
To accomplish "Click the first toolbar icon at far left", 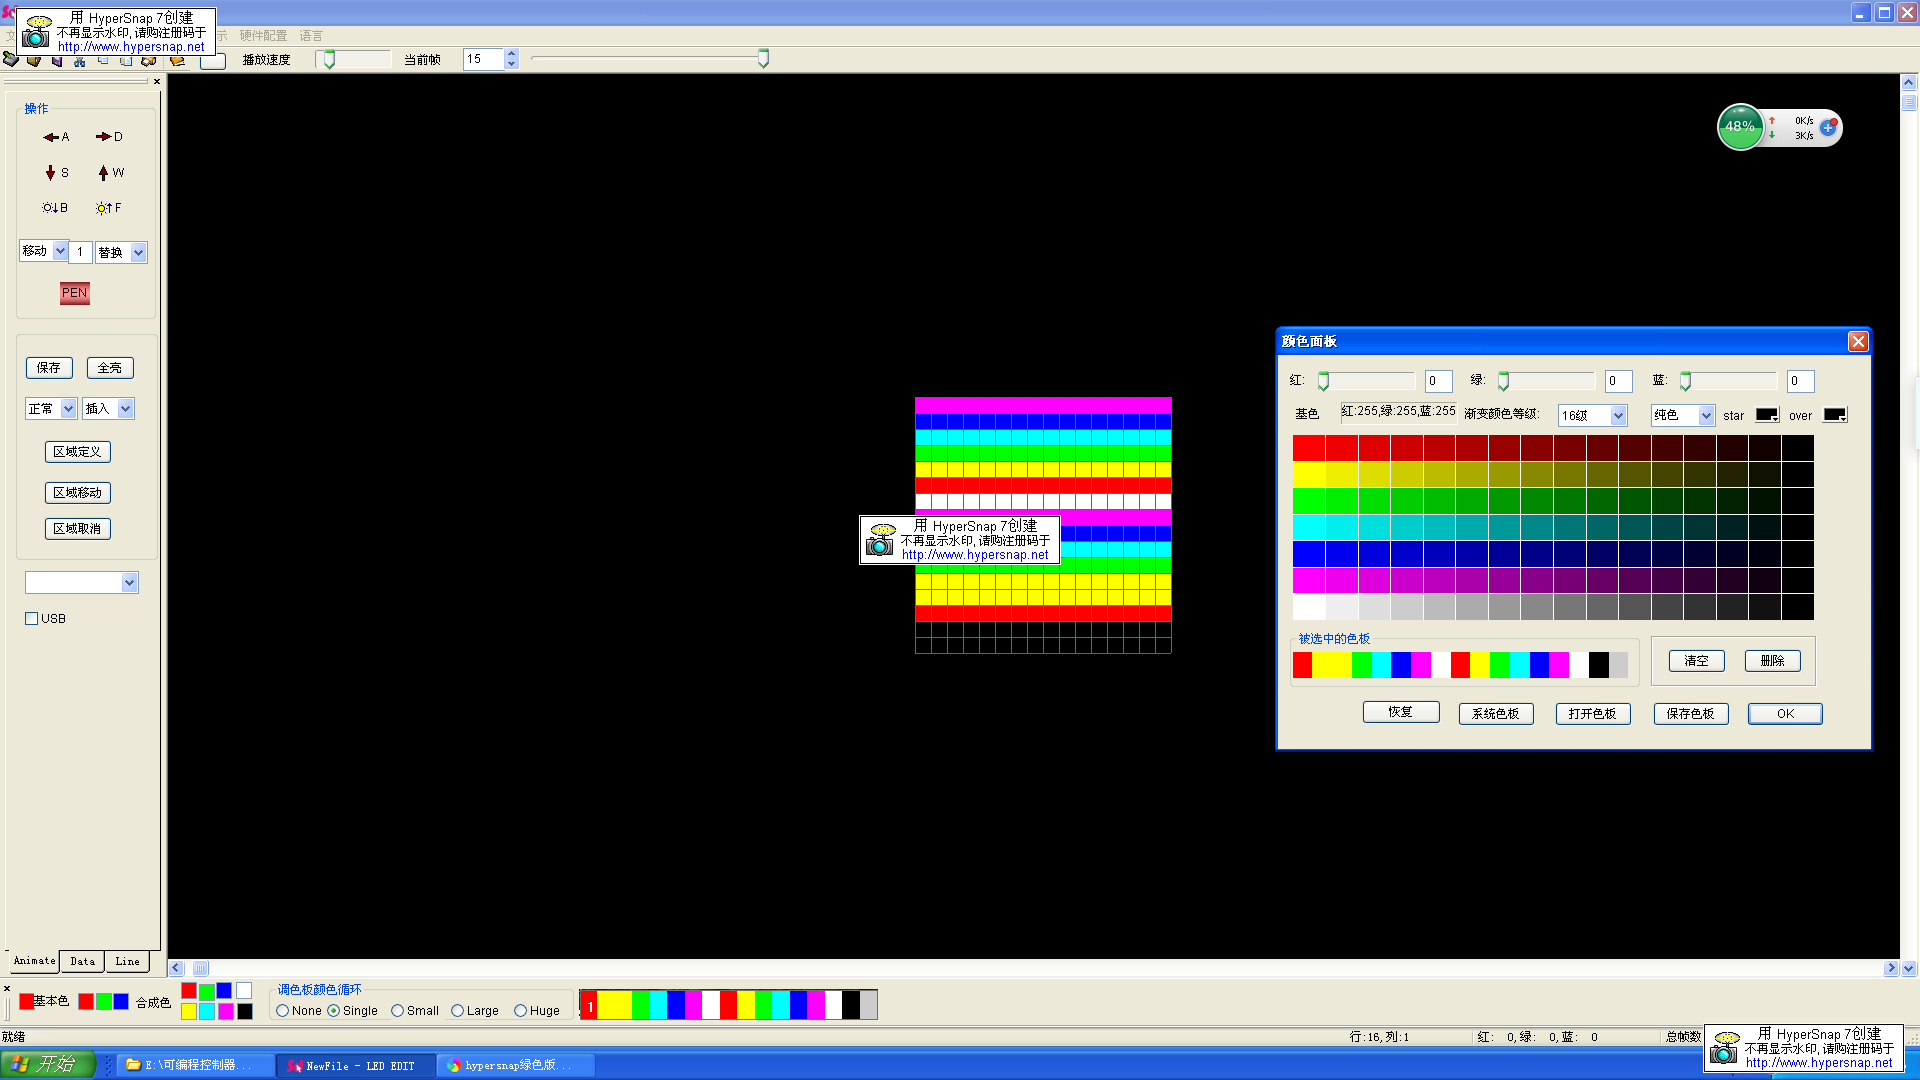I will 11,60.
